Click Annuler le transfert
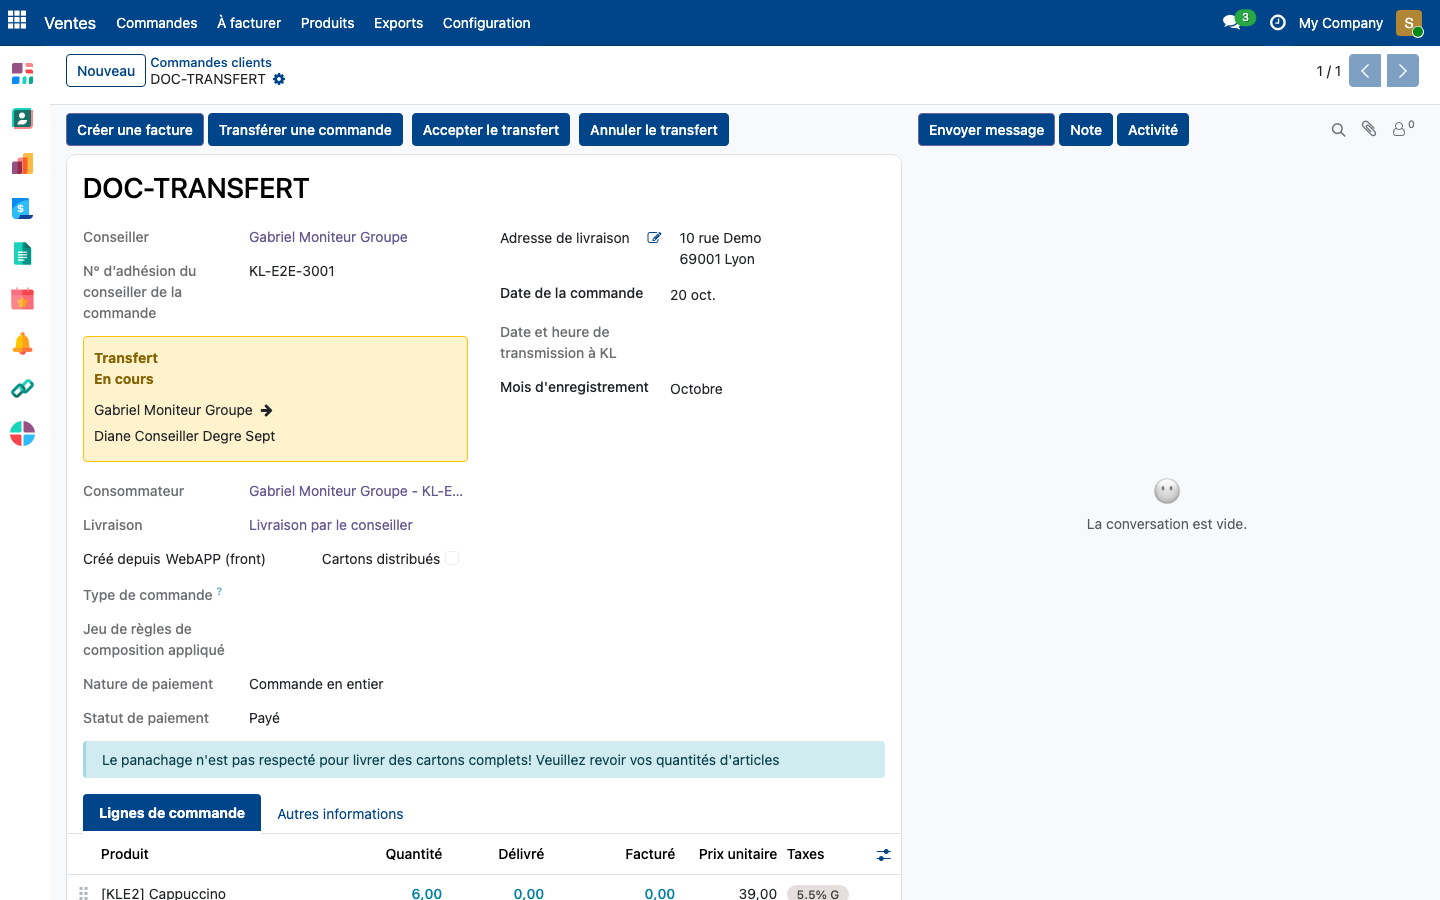 tap(654, 130)
